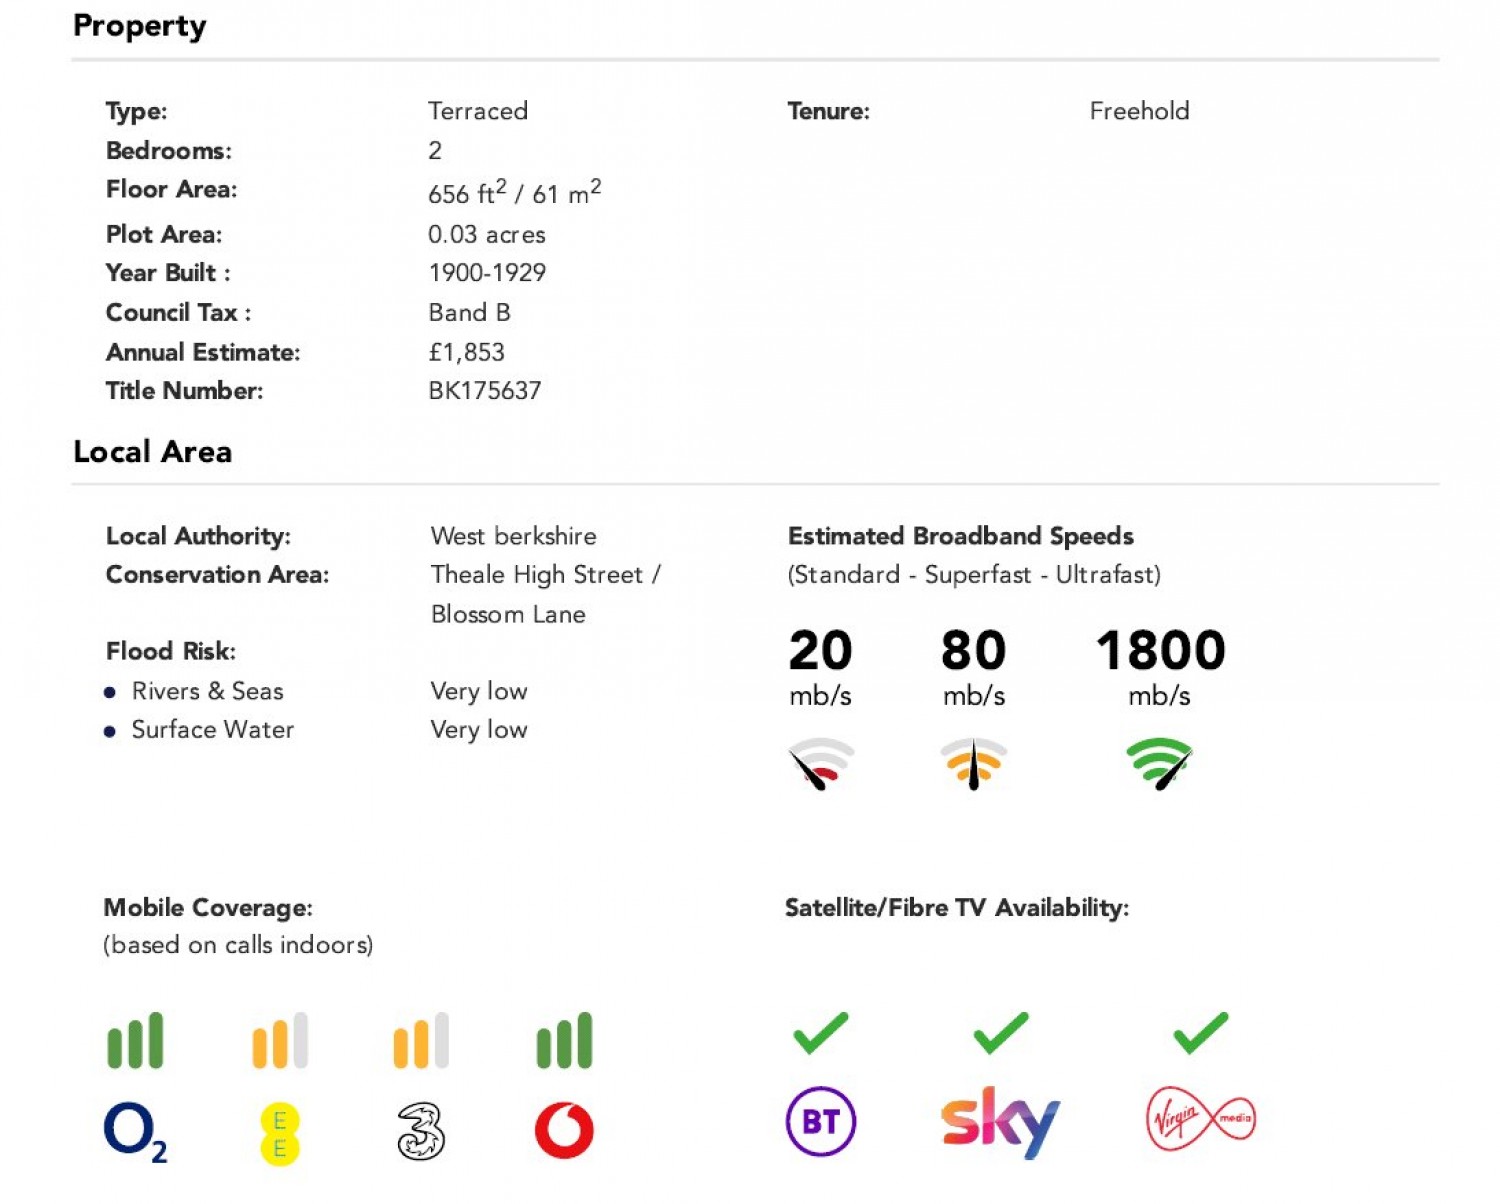This screenshot has width=1500, height=1204.
Task: Click the ultrafast broadband green speed gauge
Action: tap(1160, 764)
